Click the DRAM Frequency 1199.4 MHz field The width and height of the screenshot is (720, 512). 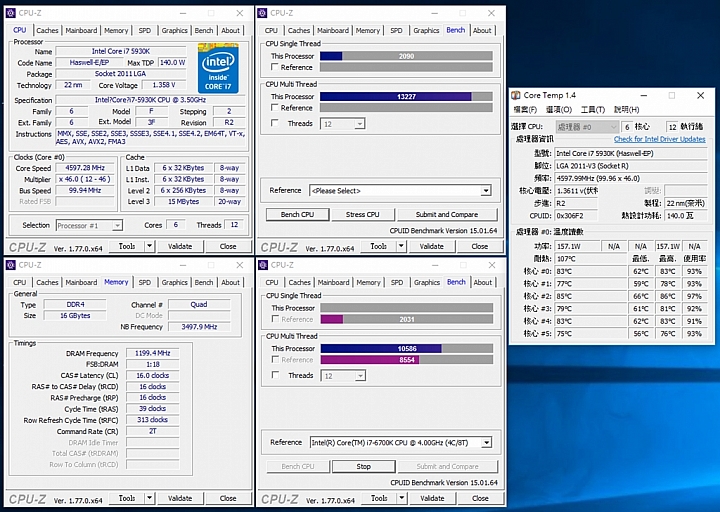(152, 353)
